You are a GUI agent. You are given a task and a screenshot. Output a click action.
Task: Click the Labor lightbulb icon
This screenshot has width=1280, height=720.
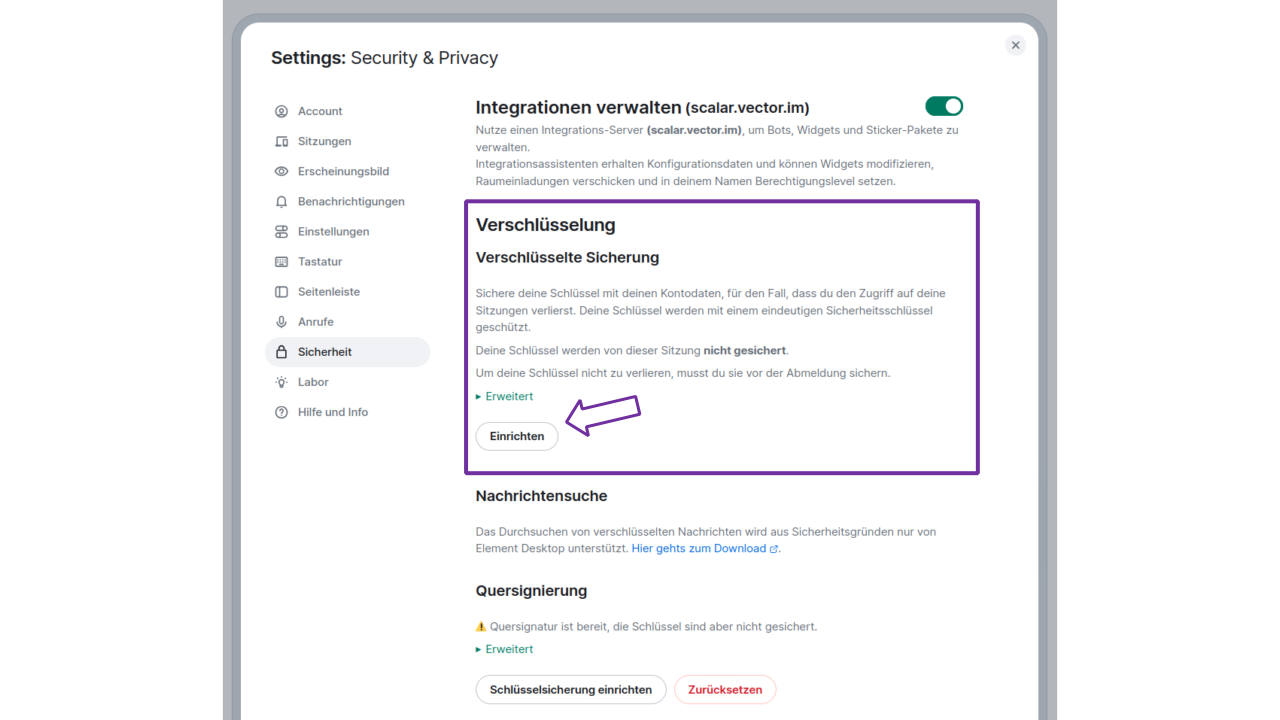click(x=281, y=382)
